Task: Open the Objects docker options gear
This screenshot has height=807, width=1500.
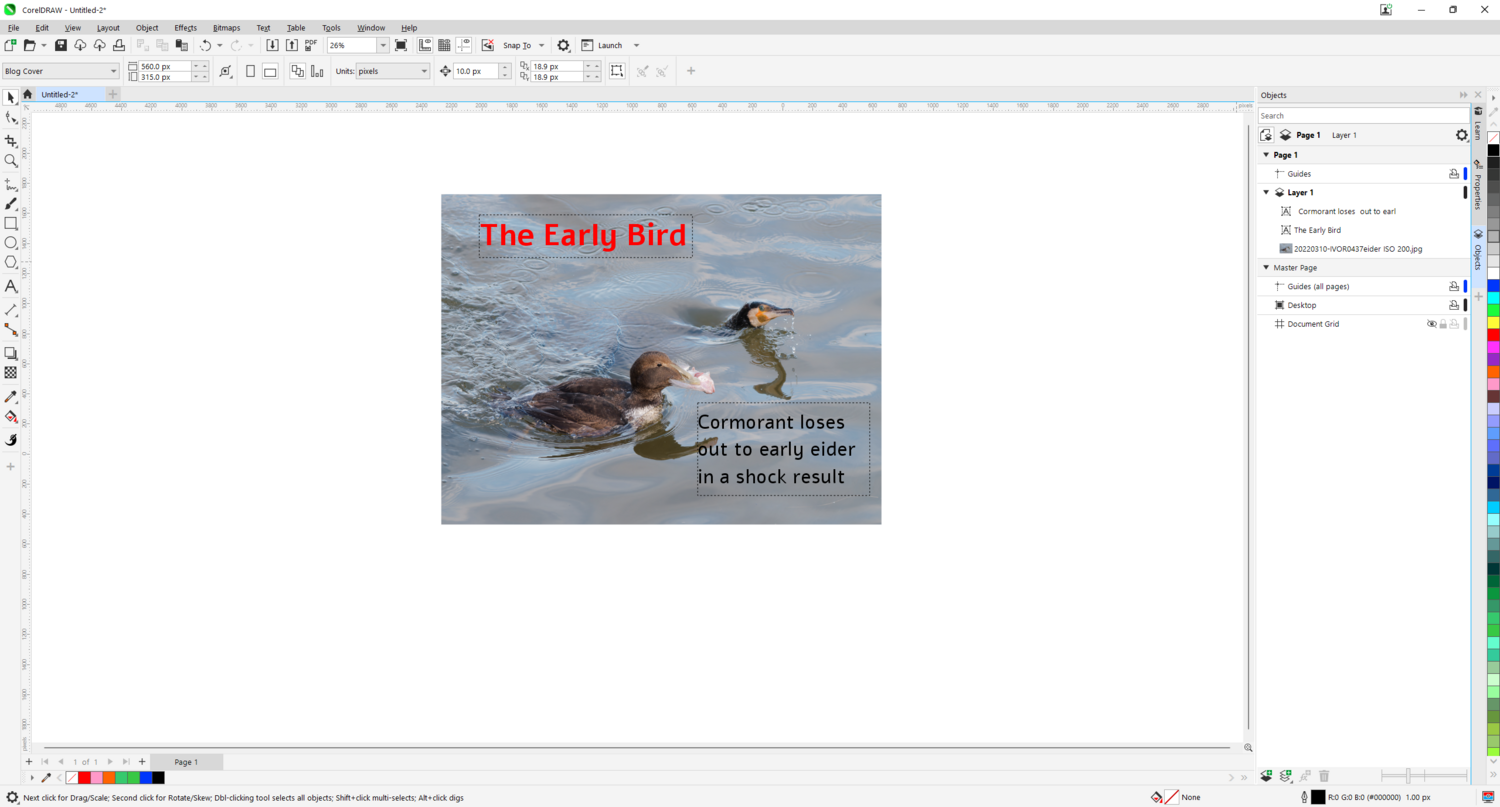Action: 1461,135
